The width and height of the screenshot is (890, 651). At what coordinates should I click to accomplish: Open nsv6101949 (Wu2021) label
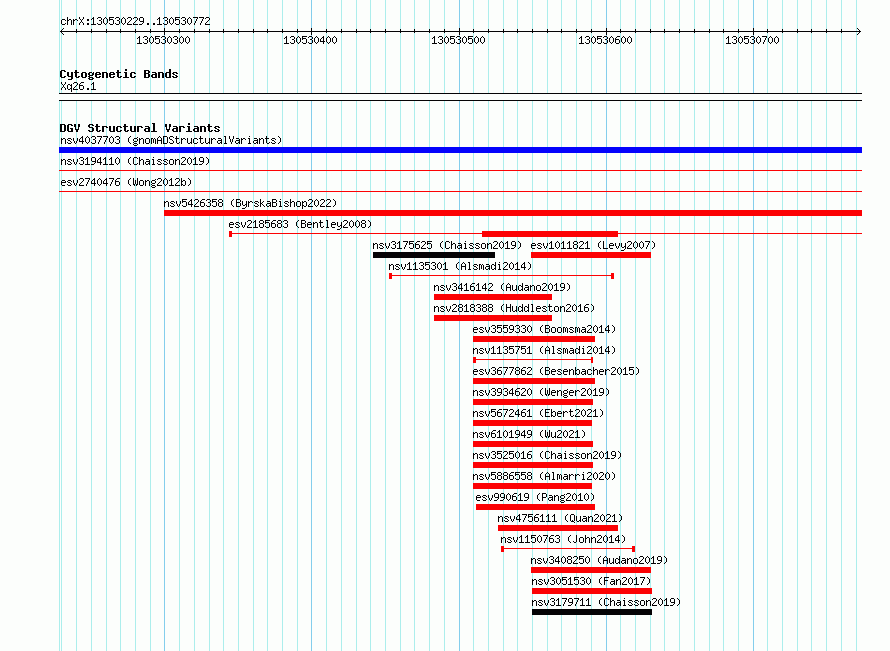(529, 434)
